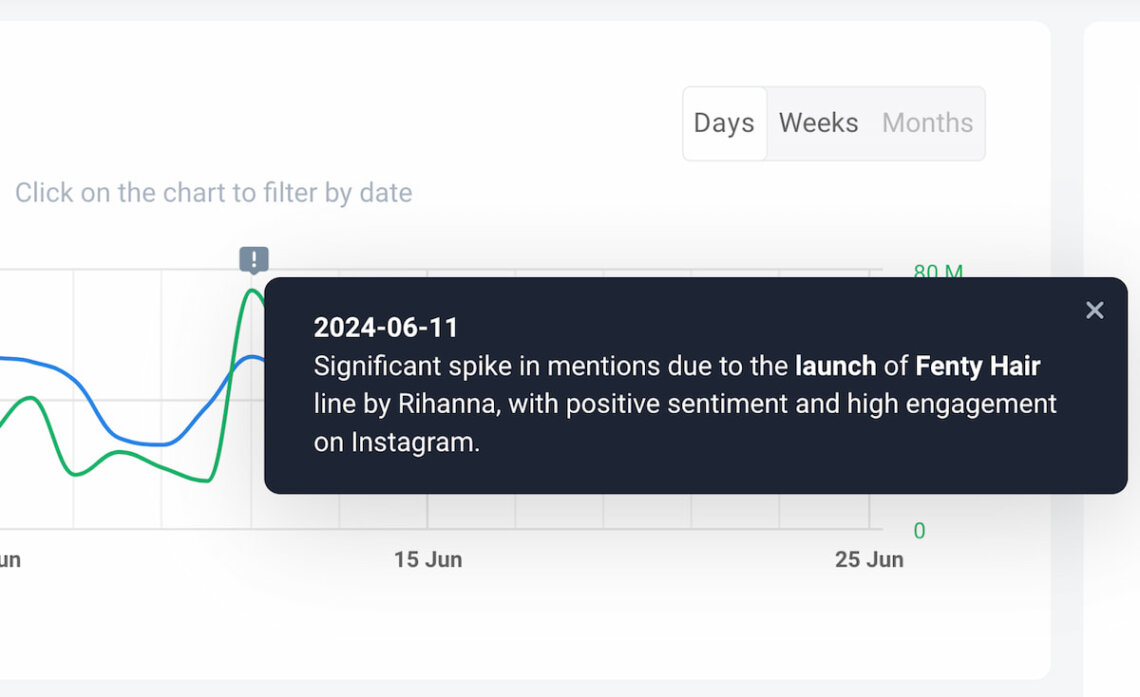Viewport: 1140px width, 697px height.
Task: Click the bold Fenty Hair text
Action: 977,366
